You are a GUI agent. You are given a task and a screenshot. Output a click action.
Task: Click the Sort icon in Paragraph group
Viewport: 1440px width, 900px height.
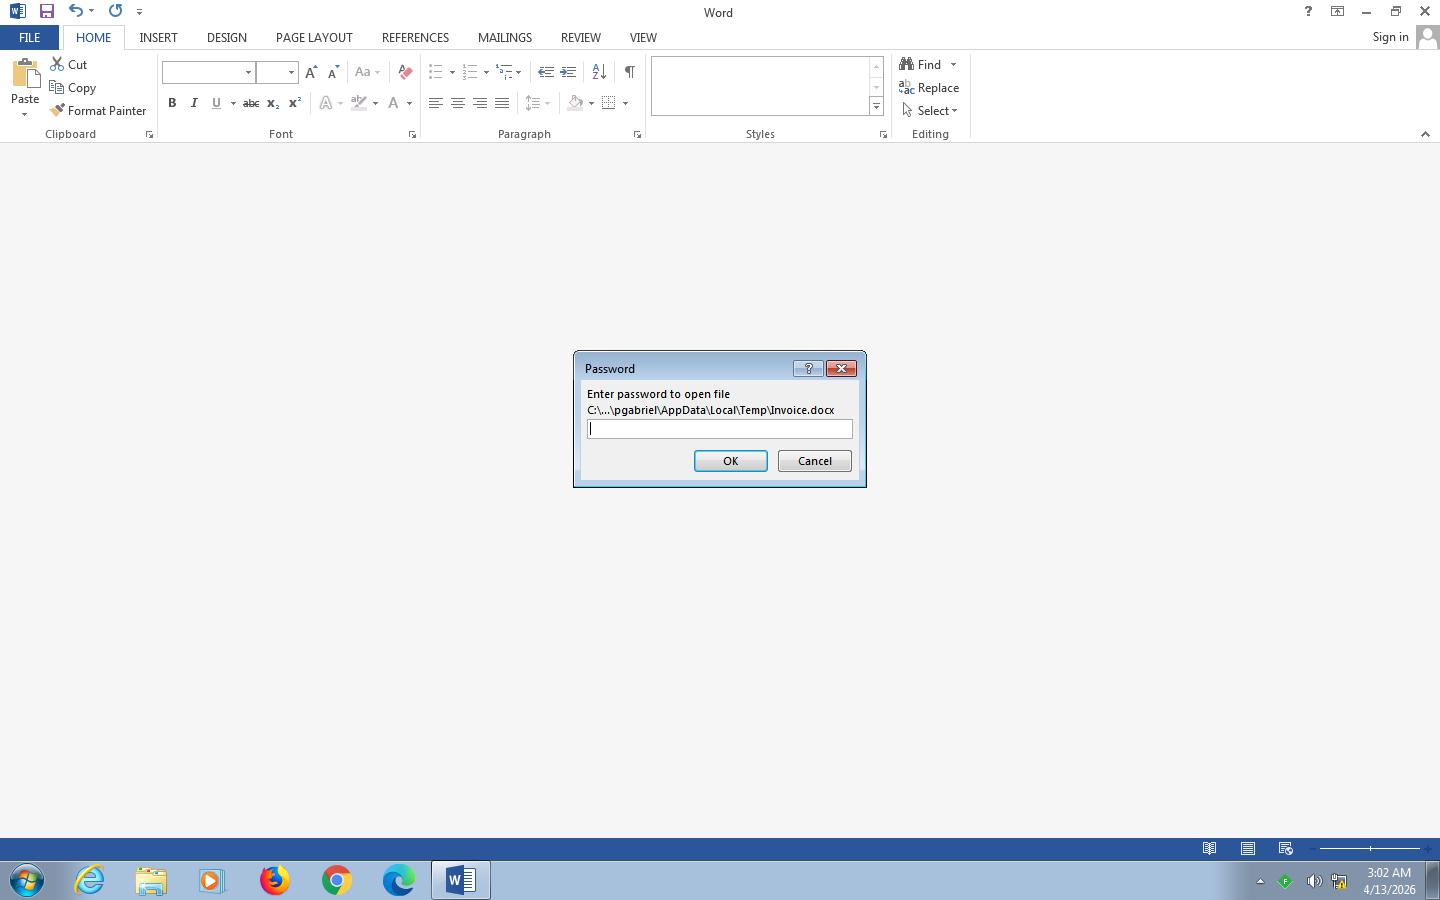tap(599, 72)
